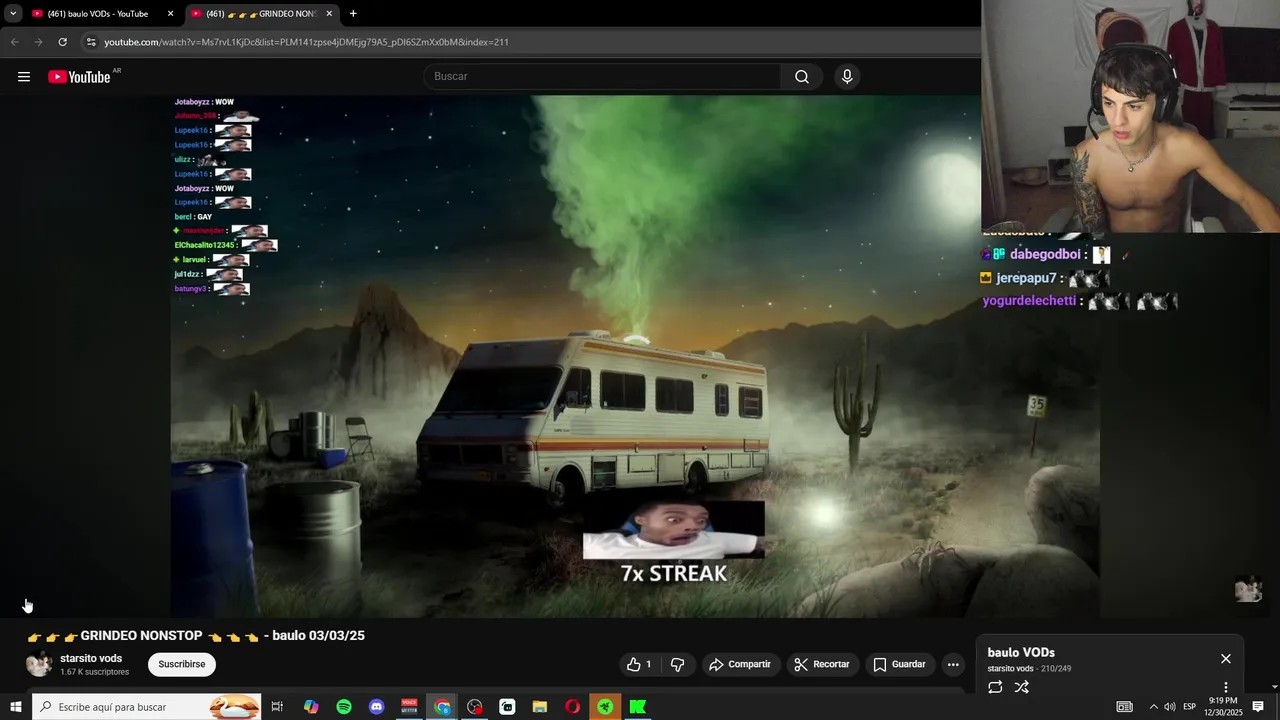
Task: Open new browser tab with plus
Action: (353, 14)
